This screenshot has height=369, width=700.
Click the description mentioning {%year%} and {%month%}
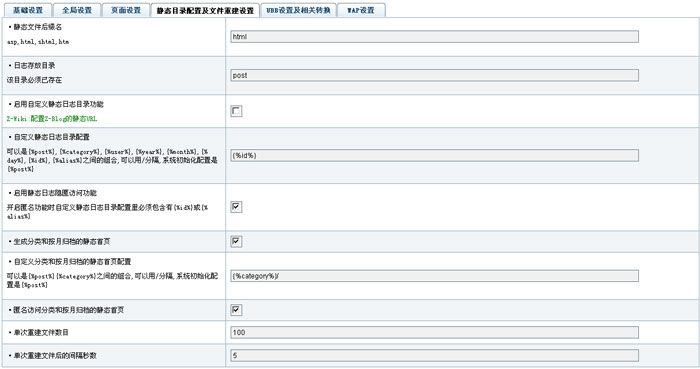tap(112, 160)
